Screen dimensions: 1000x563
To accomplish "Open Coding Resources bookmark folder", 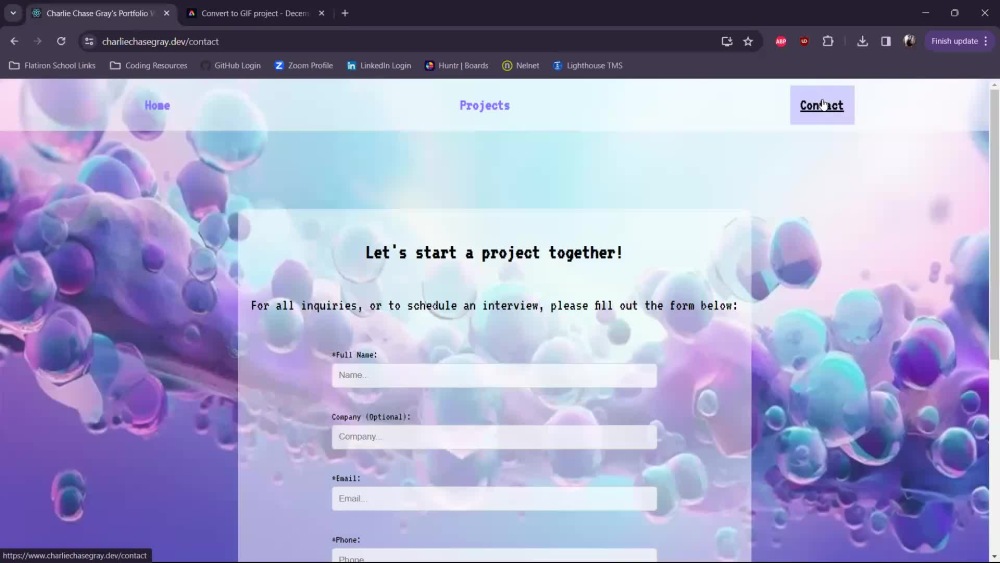I will tap(149, 66).
